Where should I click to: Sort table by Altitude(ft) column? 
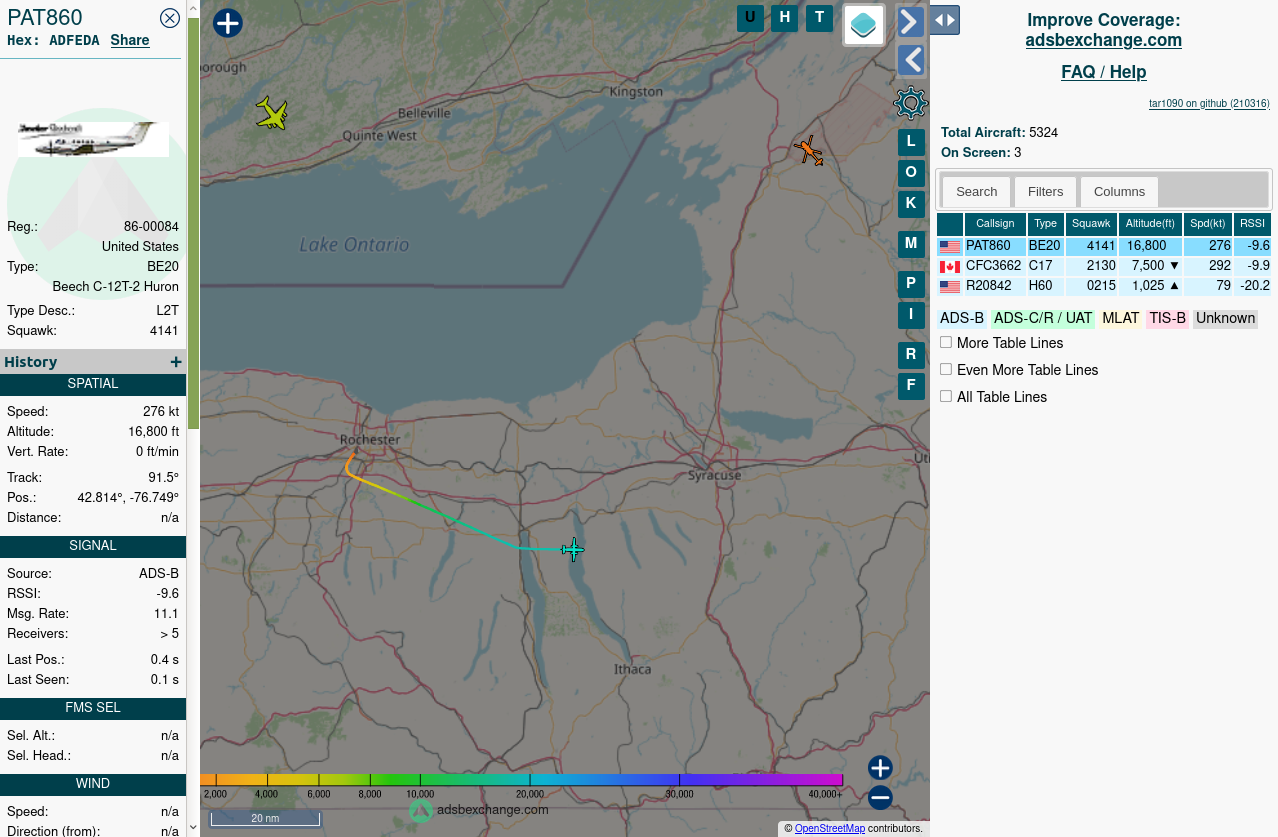[1150, 224]
